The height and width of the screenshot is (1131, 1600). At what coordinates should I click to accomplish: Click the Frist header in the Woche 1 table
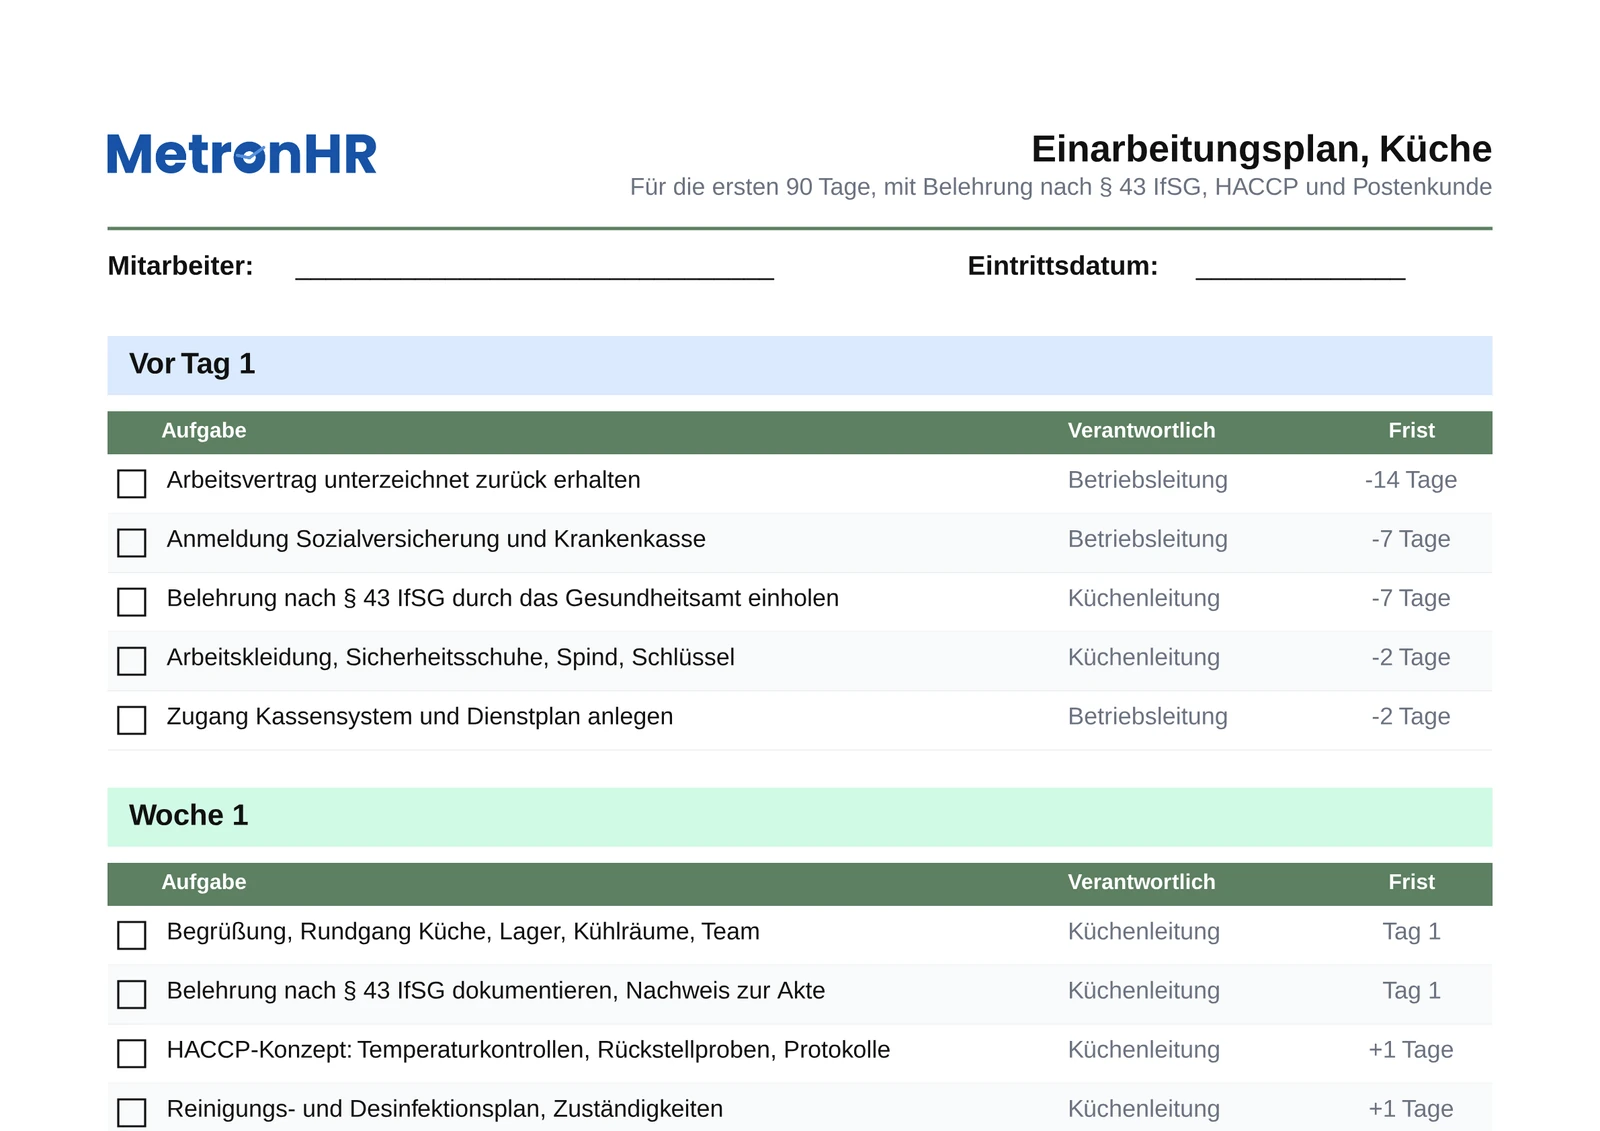pos(1411,883)
